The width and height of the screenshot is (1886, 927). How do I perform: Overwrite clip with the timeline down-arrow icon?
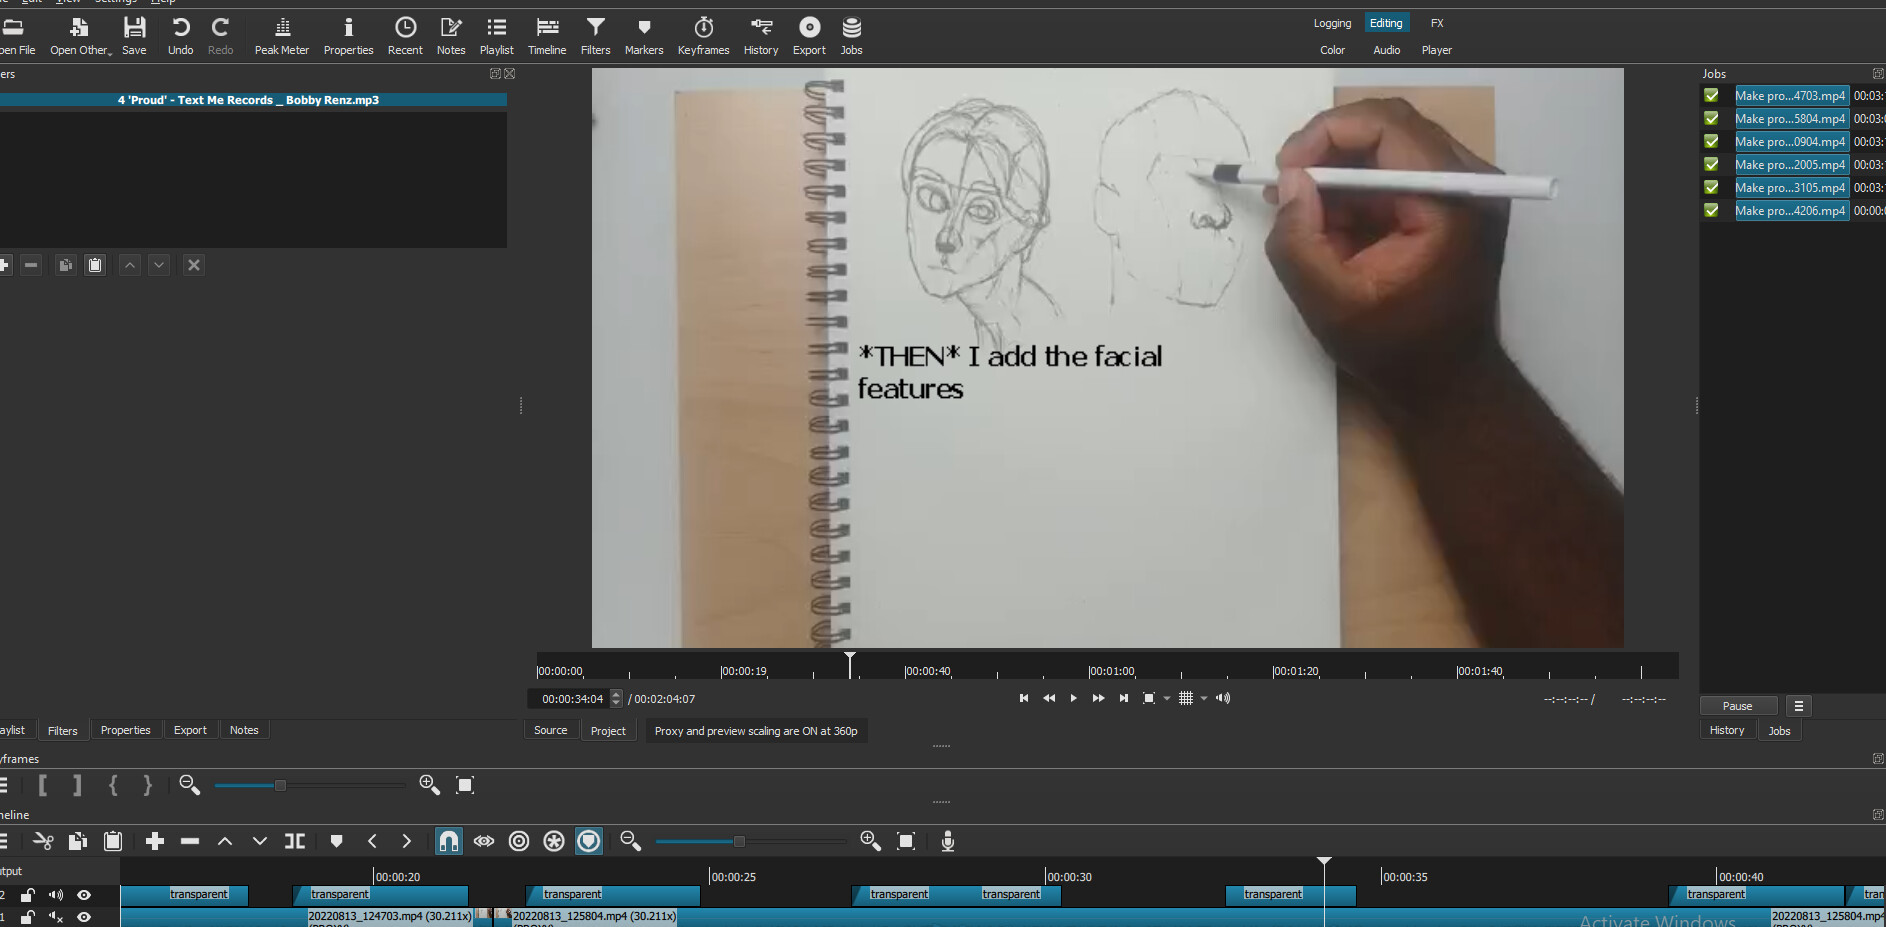[x=260, y=841]
